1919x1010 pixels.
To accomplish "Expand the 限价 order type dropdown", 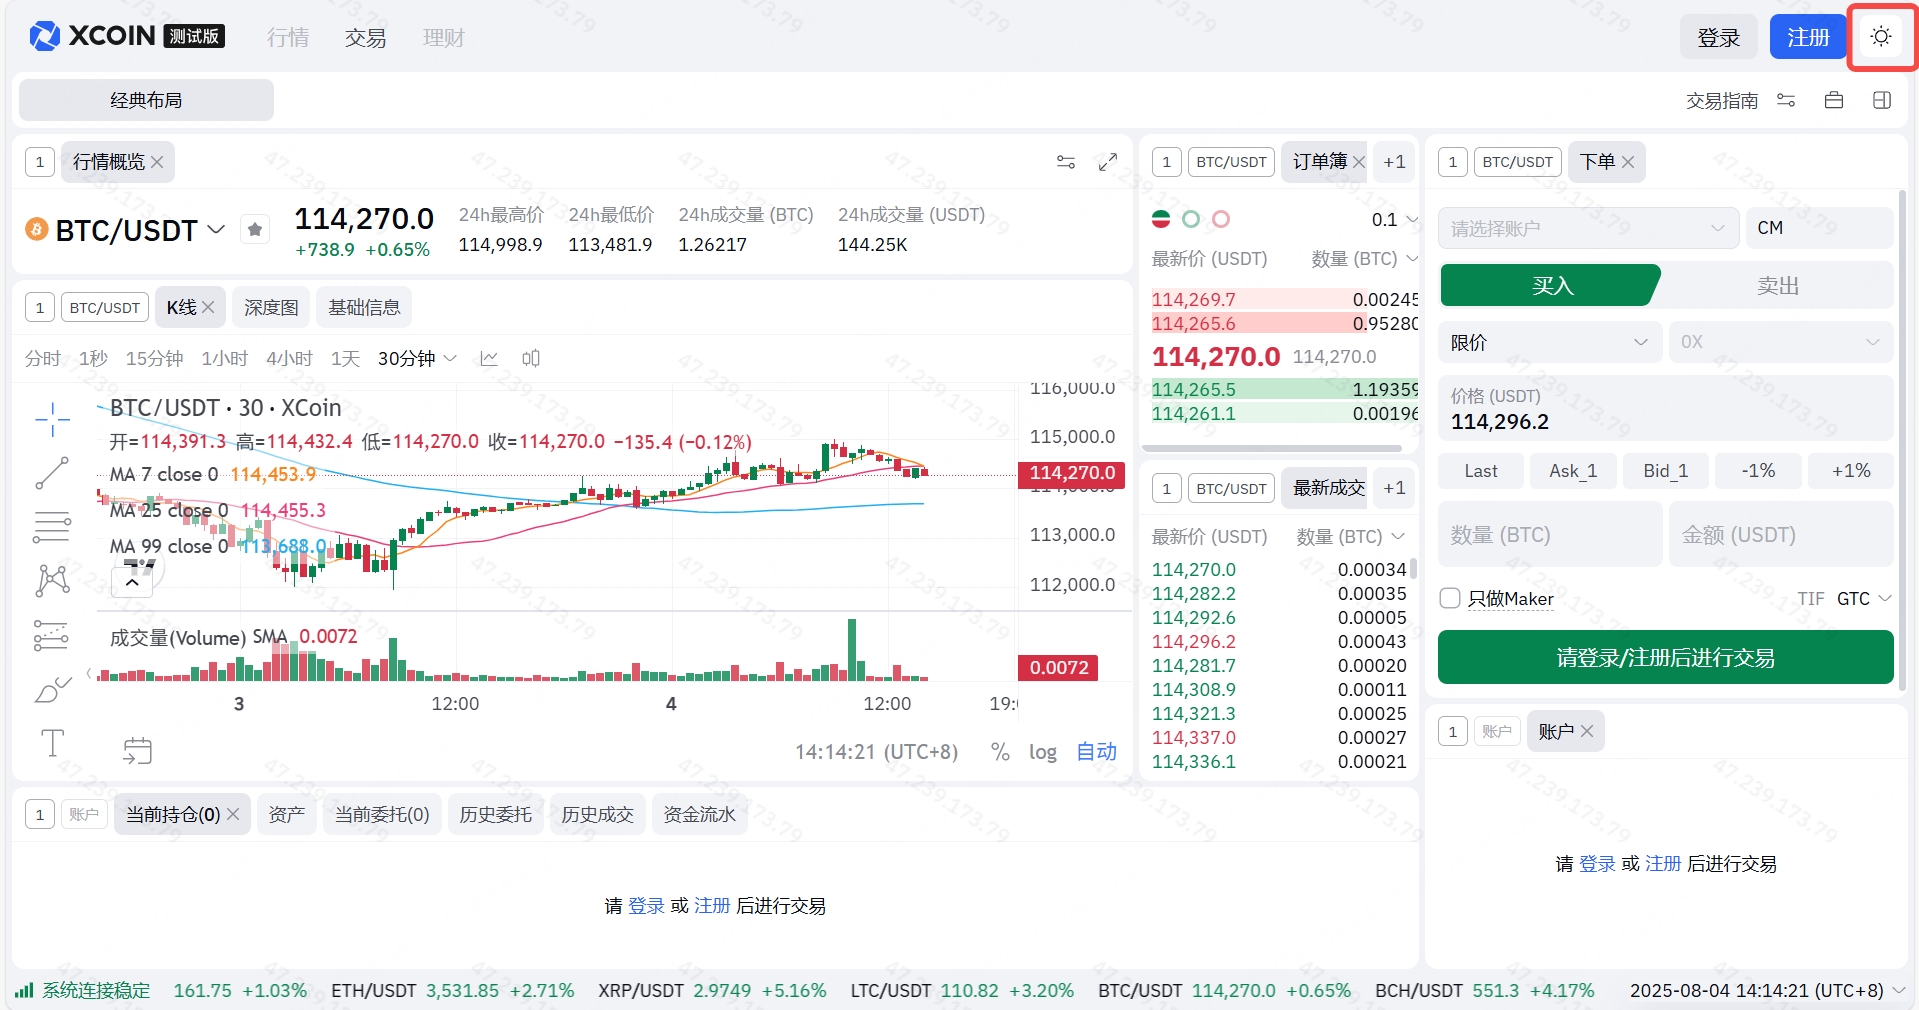I will point(1549,342).
